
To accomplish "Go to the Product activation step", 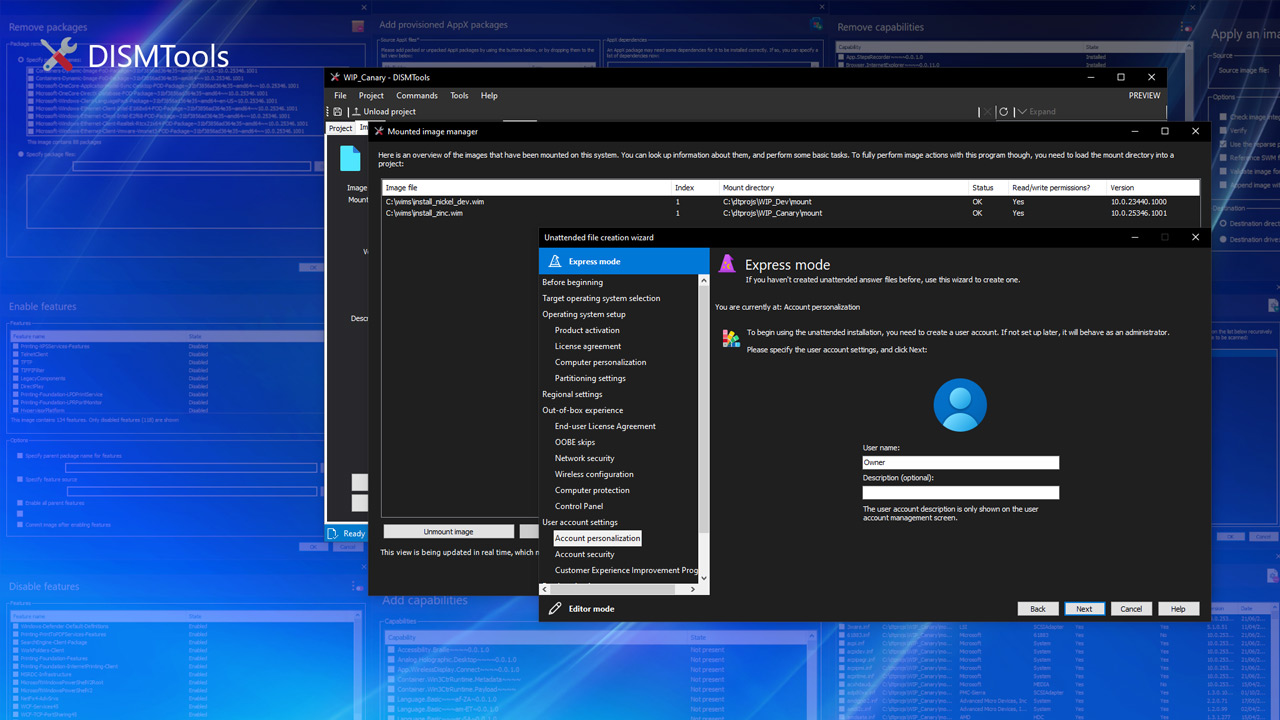I will (587, 330).
